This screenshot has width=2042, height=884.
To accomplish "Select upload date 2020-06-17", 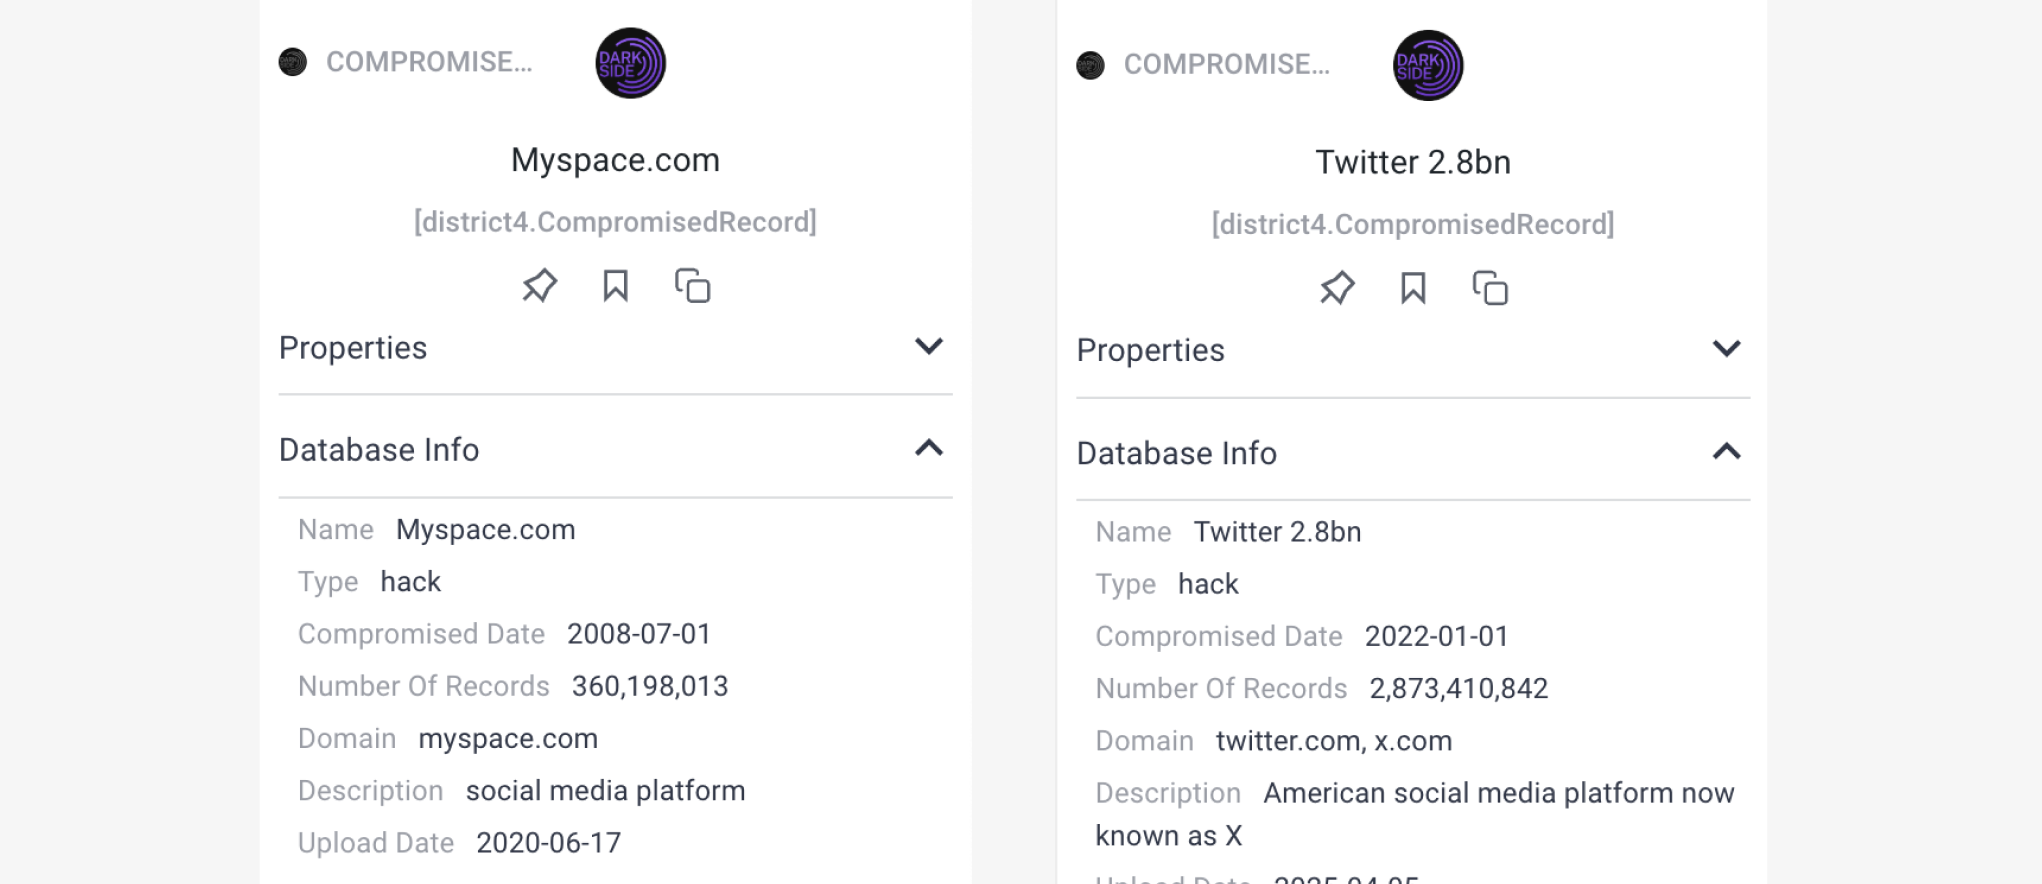I will (549, 843).
